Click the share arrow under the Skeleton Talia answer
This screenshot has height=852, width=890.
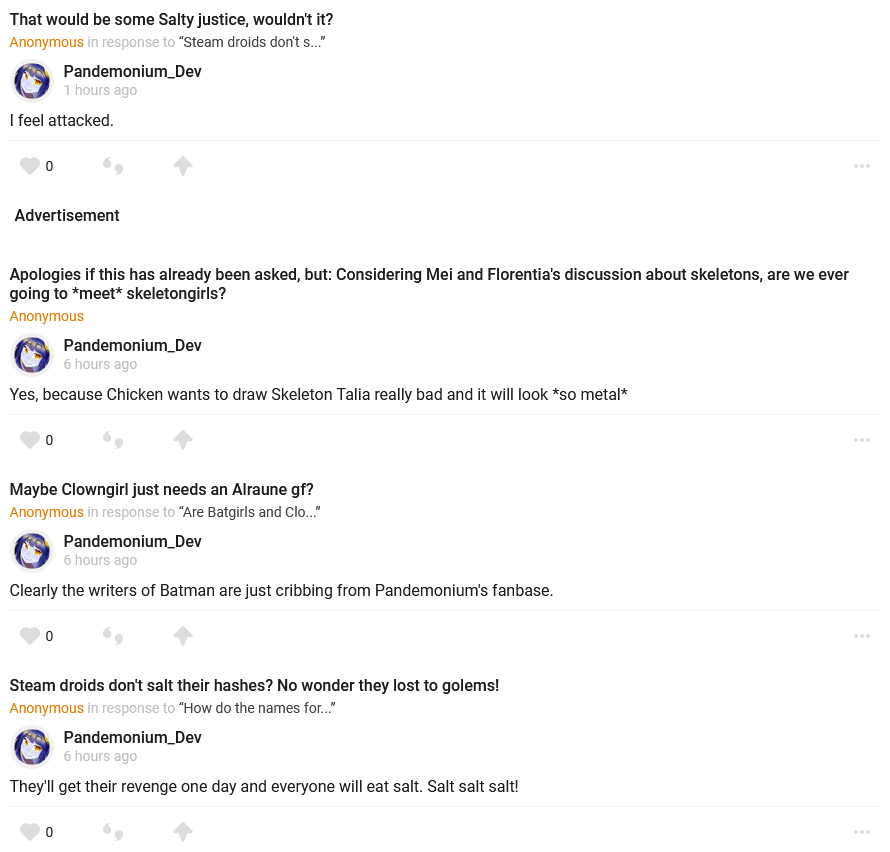coord(182,440)
